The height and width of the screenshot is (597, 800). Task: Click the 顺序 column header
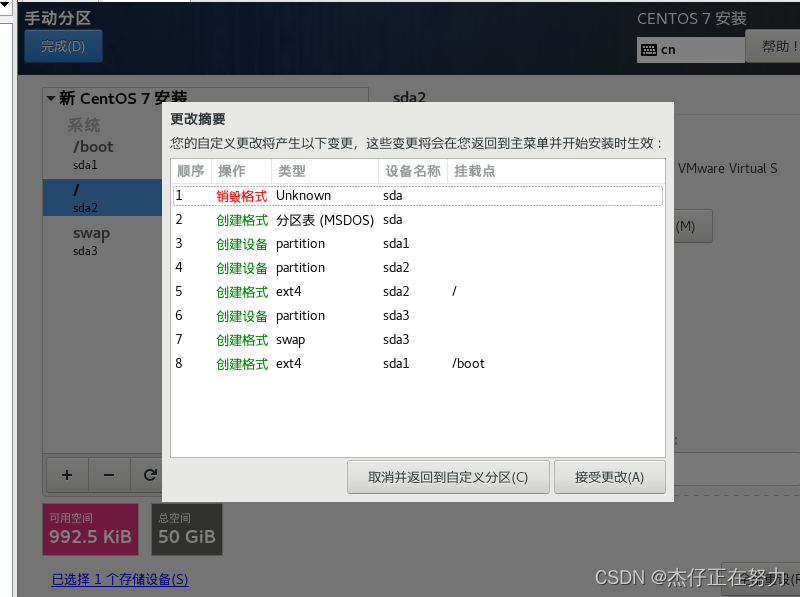tap(191, 171)
